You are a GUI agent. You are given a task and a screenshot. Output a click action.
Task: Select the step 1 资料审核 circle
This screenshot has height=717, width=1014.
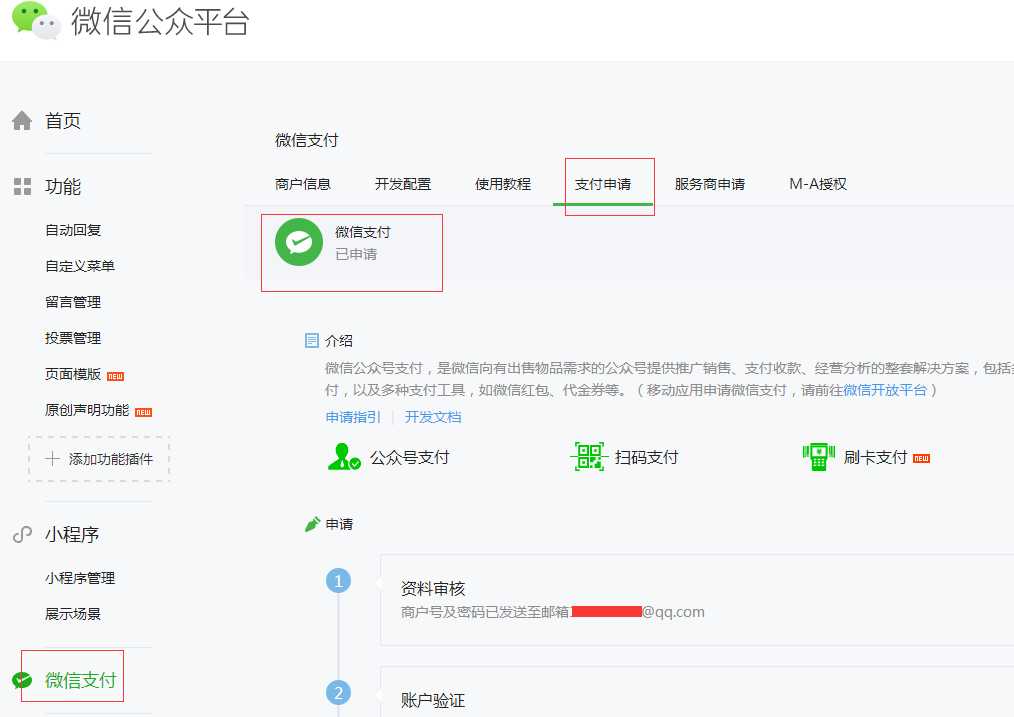(x=338, y=580)
